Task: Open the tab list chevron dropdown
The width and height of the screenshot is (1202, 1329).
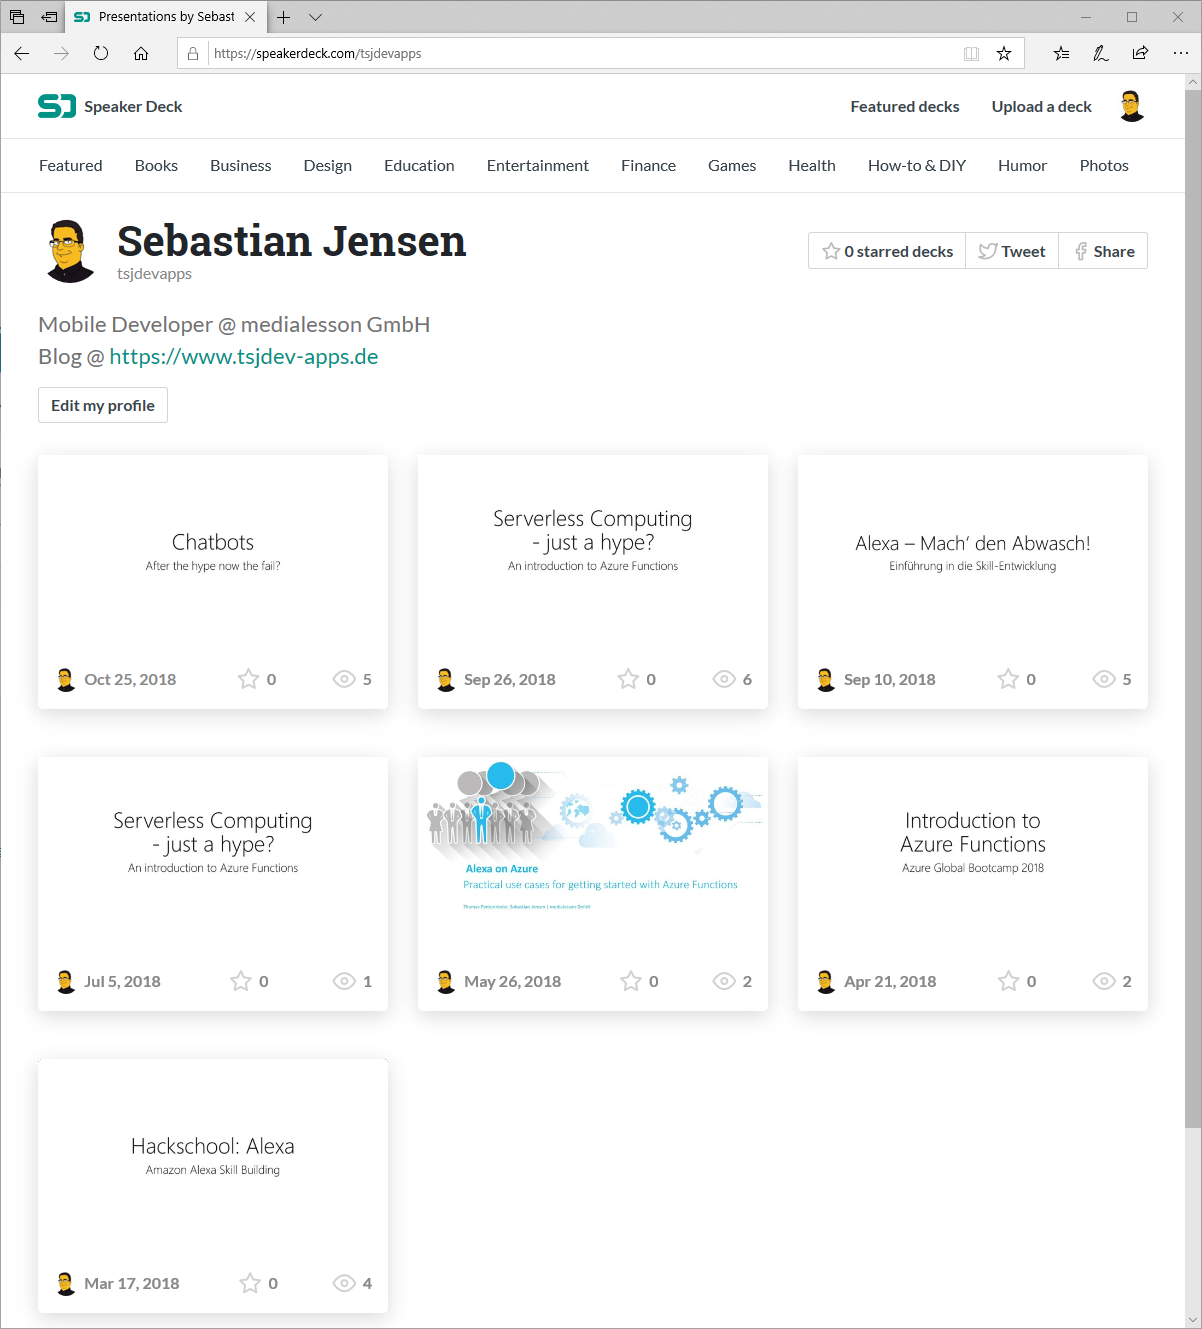Action: (x=315, y=17)
